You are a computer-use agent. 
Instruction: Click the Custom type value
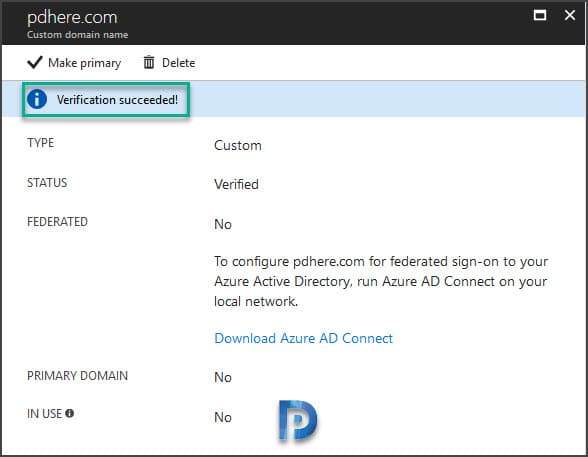pyautogui.click(x=238, y=145)
